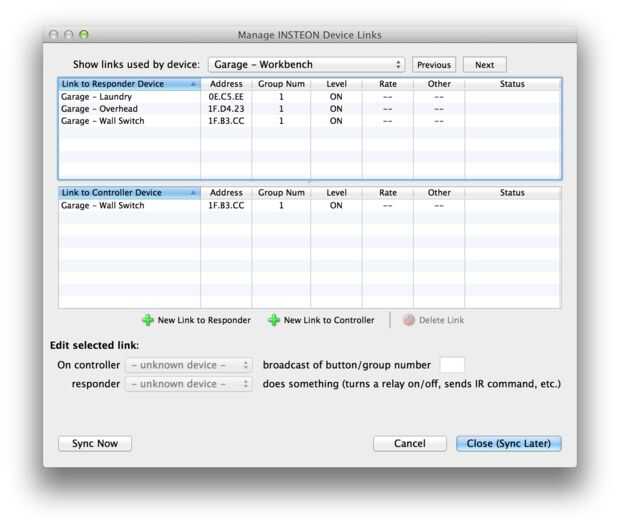Click ON level for Garage - Overhead
The width and height of the screenshot is (620, 527).
pyautogui.click(x=336, y=109)
